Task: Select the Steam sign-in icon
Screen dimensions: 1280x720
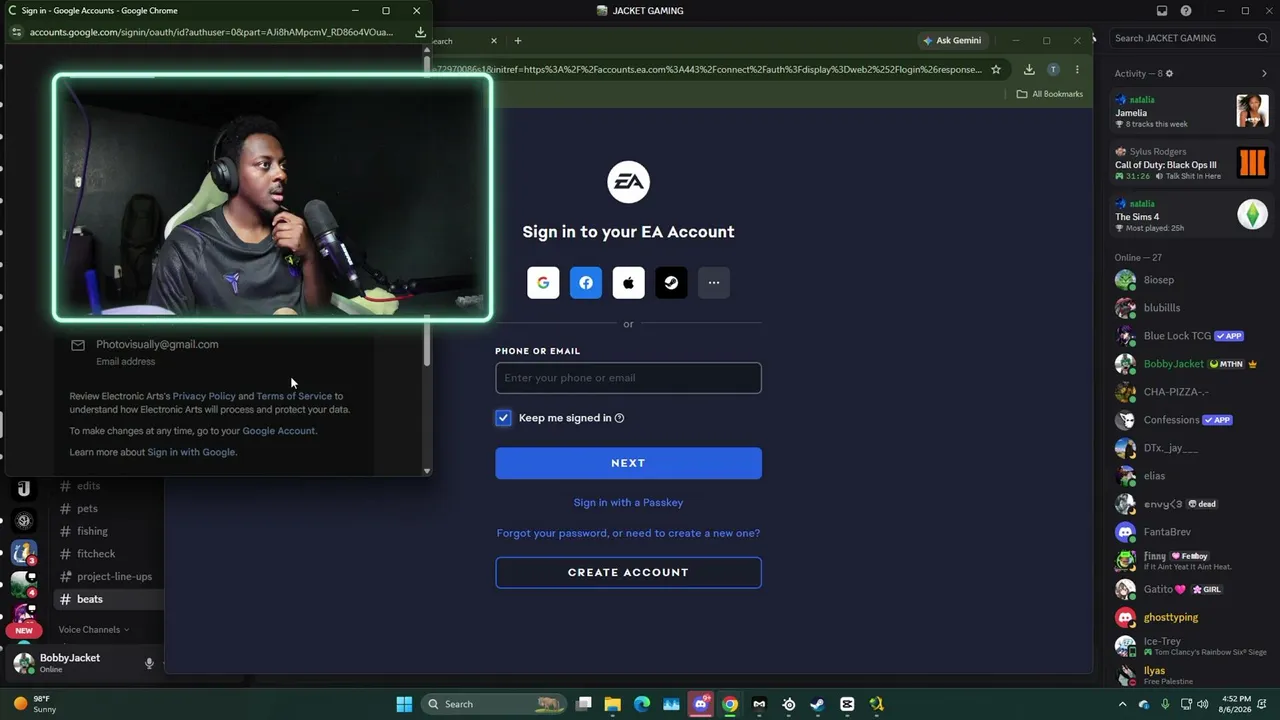Action: tap(671, 283)
